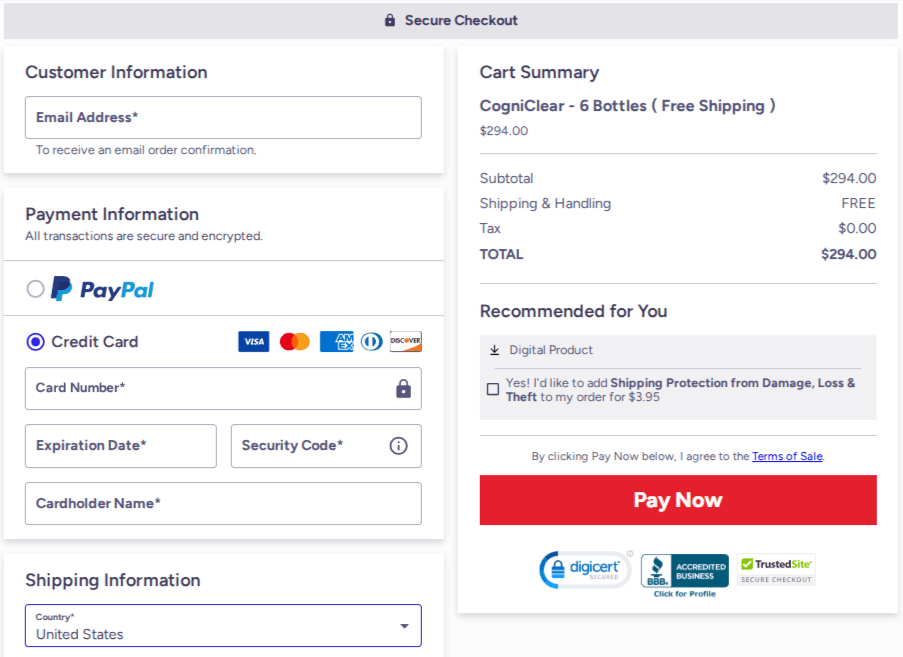Click the Visa card icon

[x=253, y=341]
